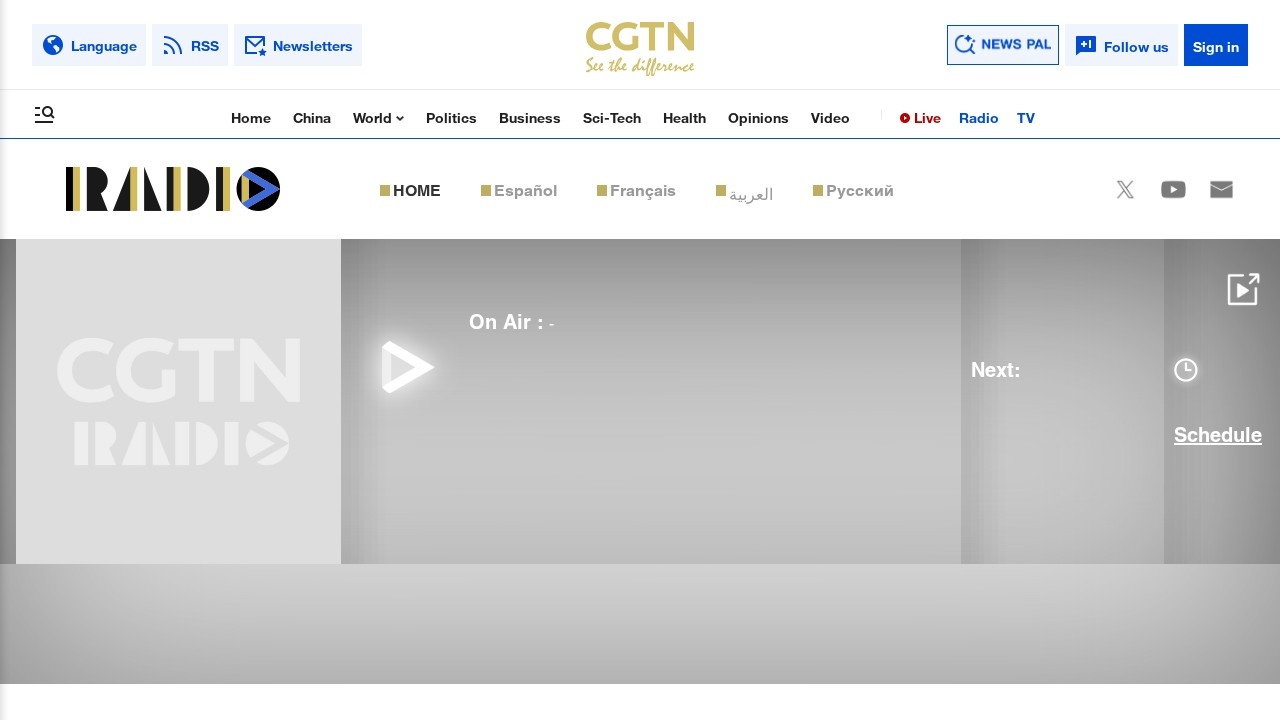Click the Sign in button
Viewport: 1280px width, 720px height.
tap(1216, 45)
